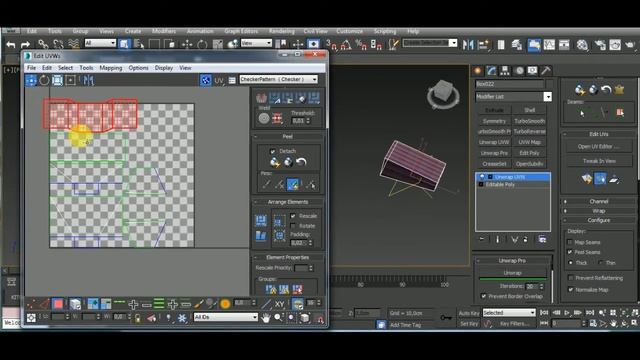Expand the Wrap rollout
Screen dimensions: 640x360
pos(599,211)
